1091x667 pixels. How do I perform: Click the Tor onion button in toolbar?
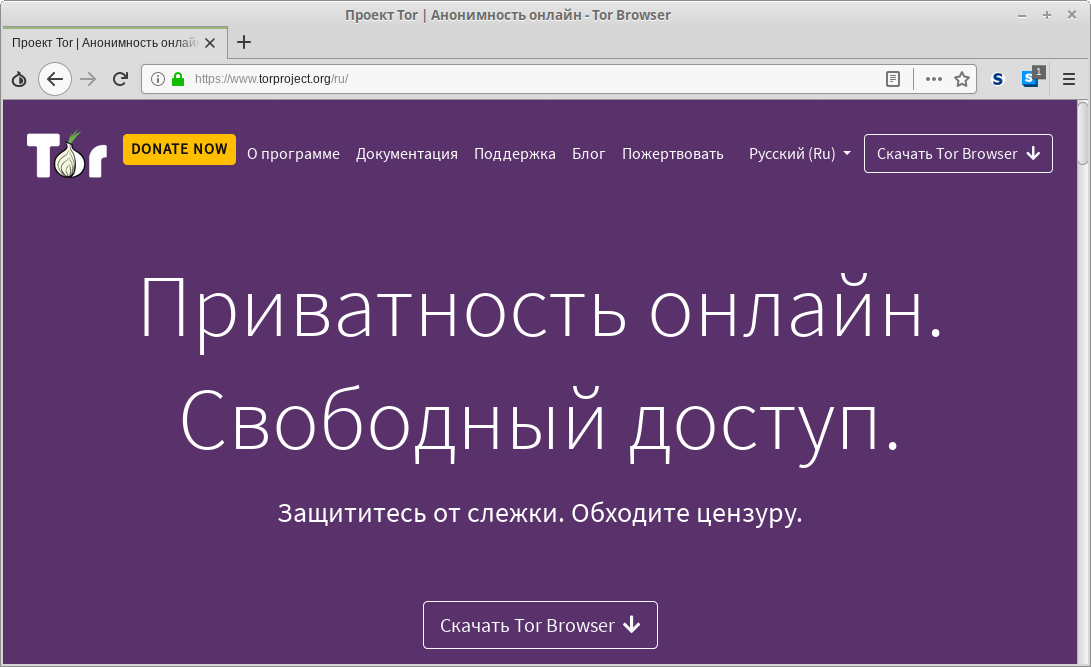pos(18,79)
